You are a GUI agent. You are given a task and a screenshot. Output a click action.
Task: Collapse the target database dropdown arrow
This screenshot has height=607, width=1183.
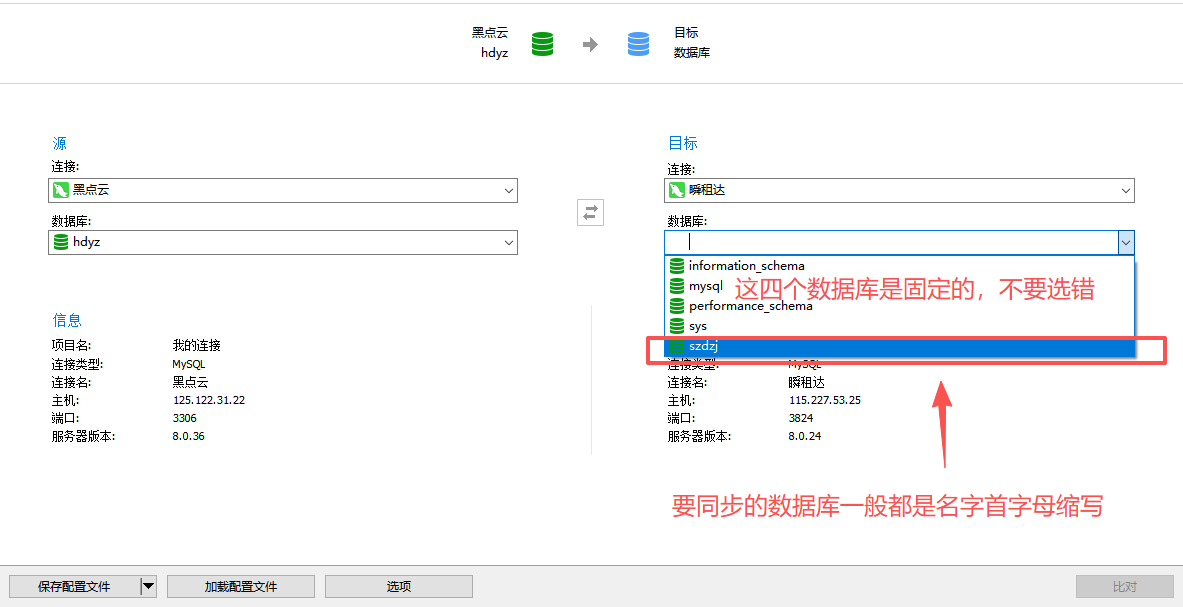point(1125,242)
